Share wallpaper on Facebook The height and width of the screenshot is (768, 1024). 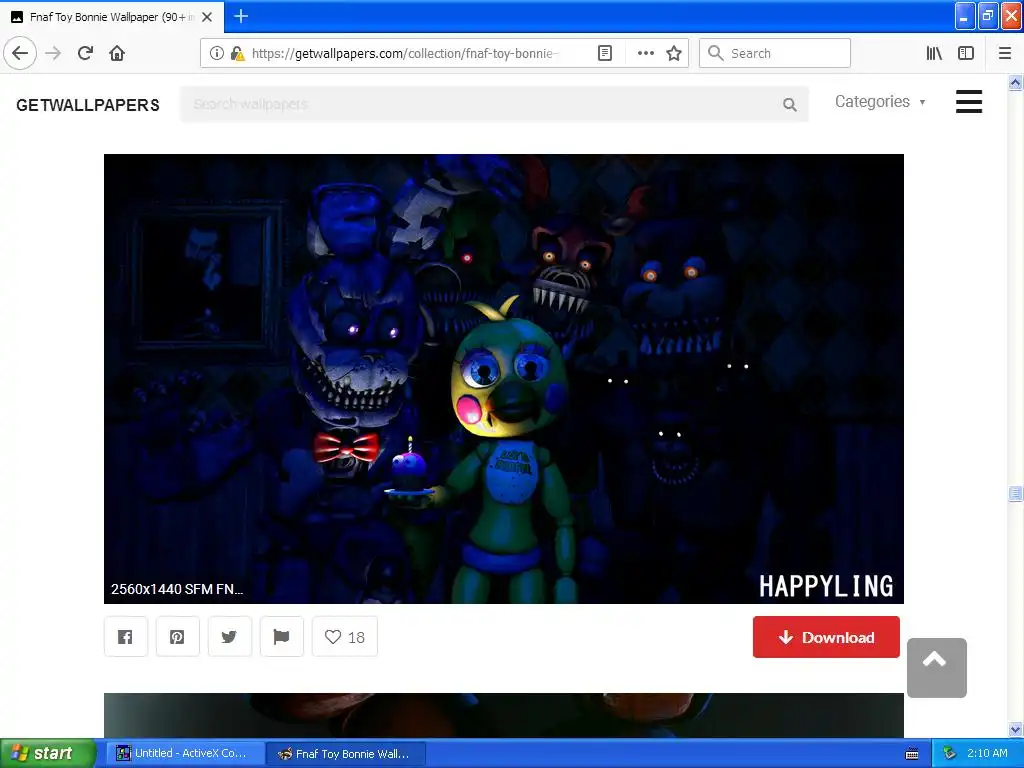pos(125,637)
